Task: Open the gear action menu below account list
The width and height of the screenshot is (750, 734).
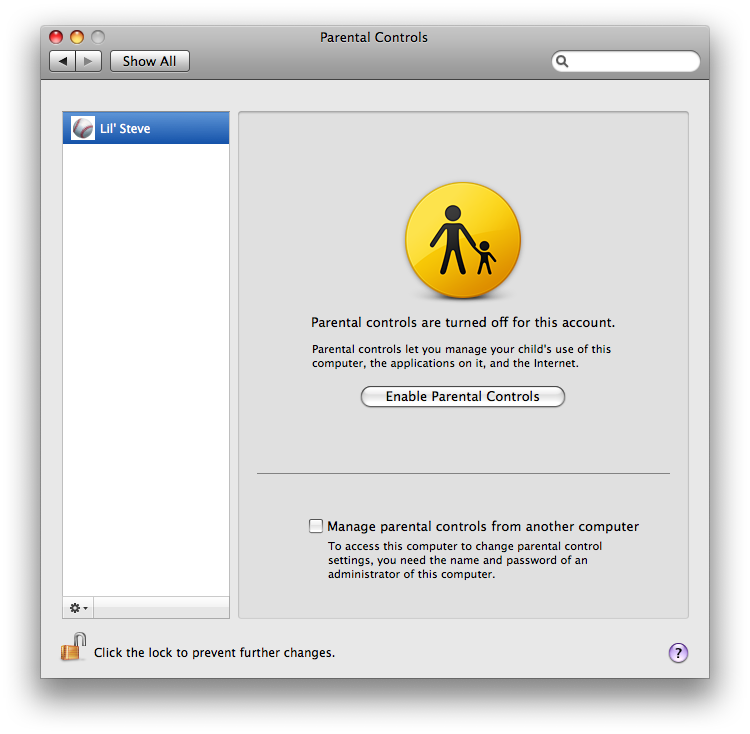Action: click(78, 608)
